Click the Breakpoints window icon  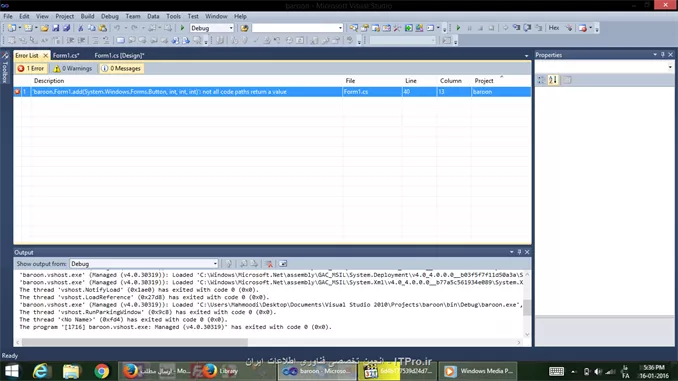click(x=582, y=28)
